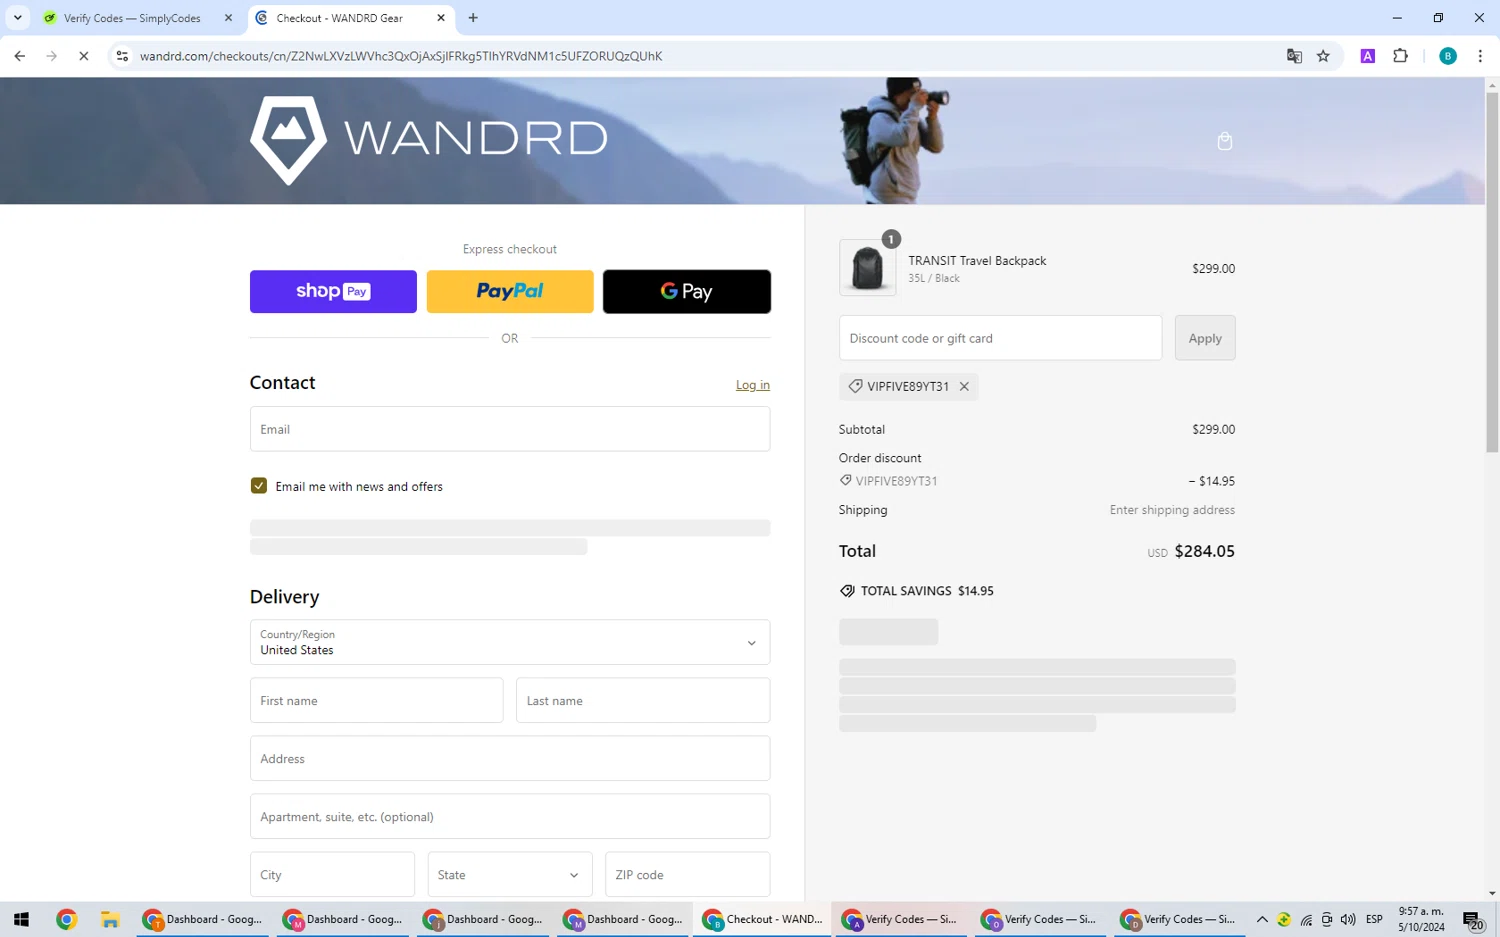This screenshot has width=1500, height=937.
Task: Switch to Verify Codes — SimplyCodes tab
Action: pyautogui.click(x=137, y=18)
